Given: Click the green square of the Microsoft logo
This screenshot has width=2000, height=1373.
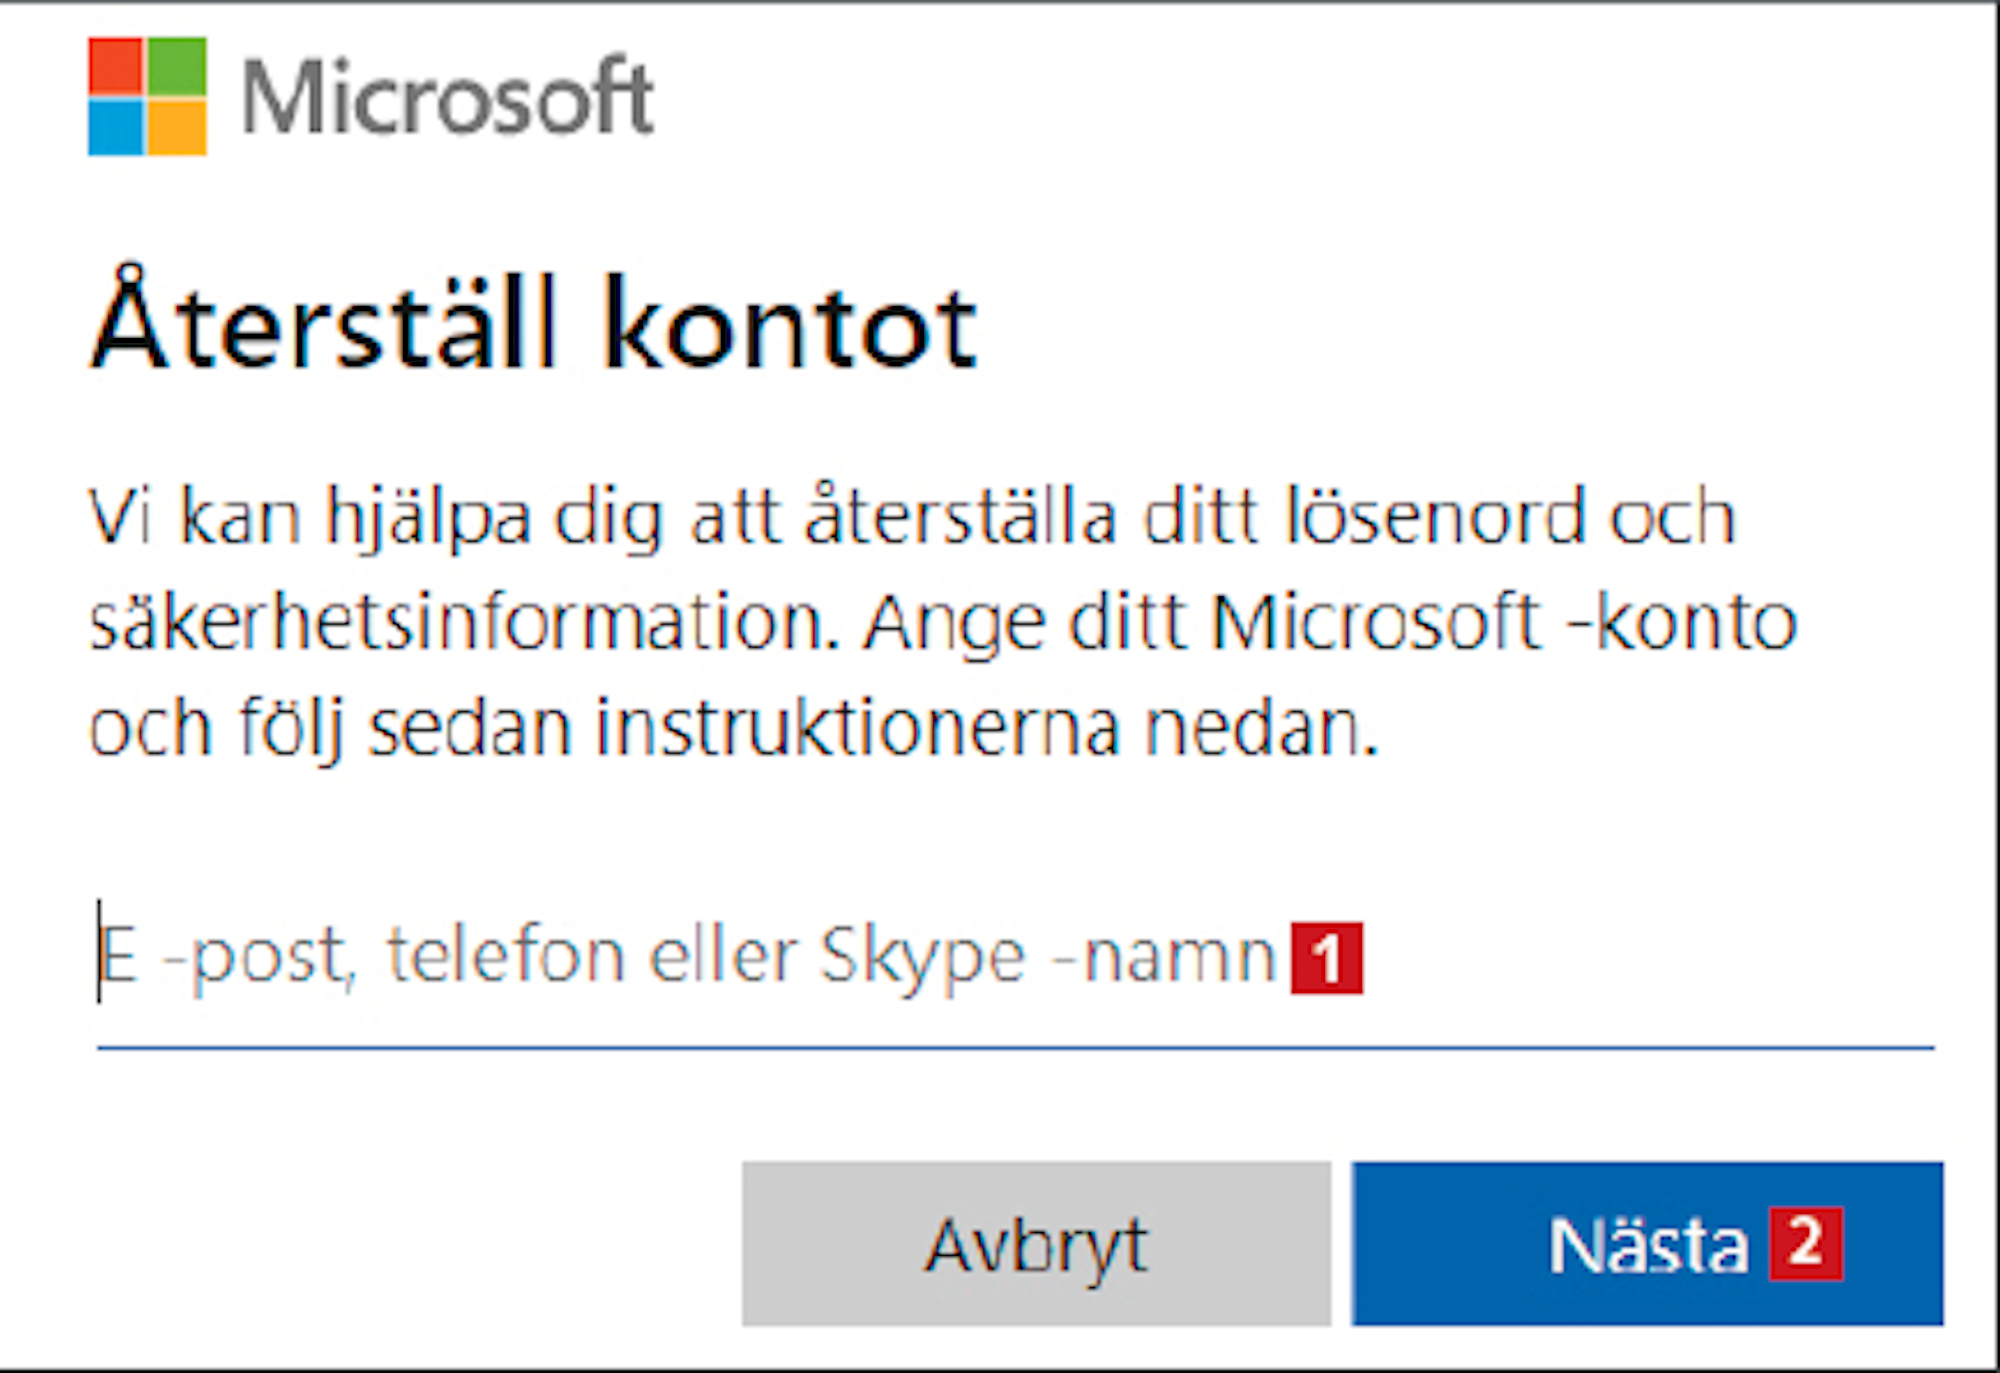Looking at the screenshot, I should coord(178,66).
